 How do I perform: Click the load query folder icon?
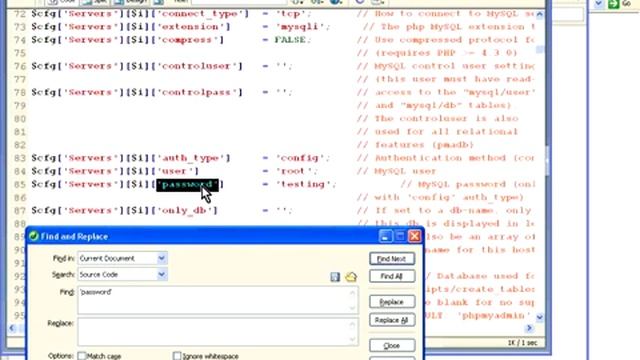click(x=351, y=277)
